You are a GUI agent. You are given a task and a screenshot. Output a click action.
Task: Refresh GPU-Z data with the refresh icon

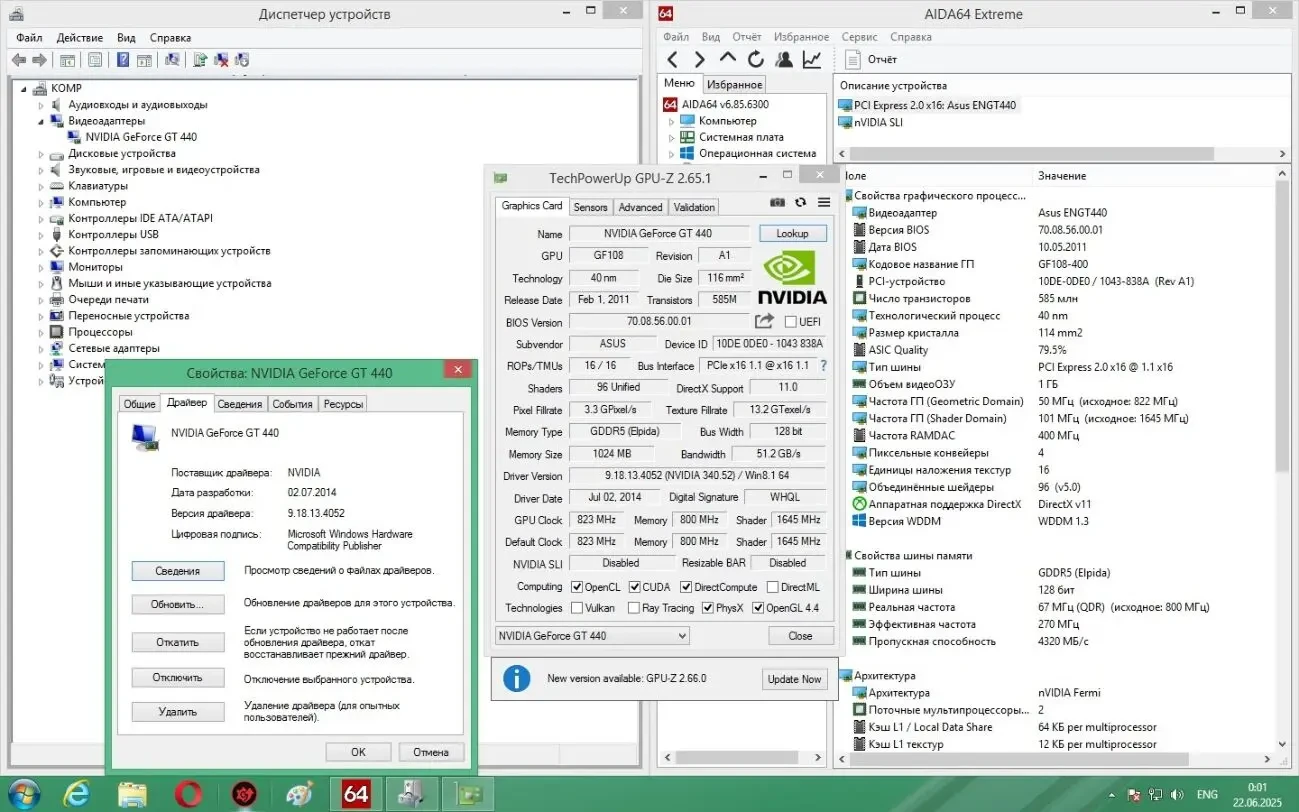800,202
